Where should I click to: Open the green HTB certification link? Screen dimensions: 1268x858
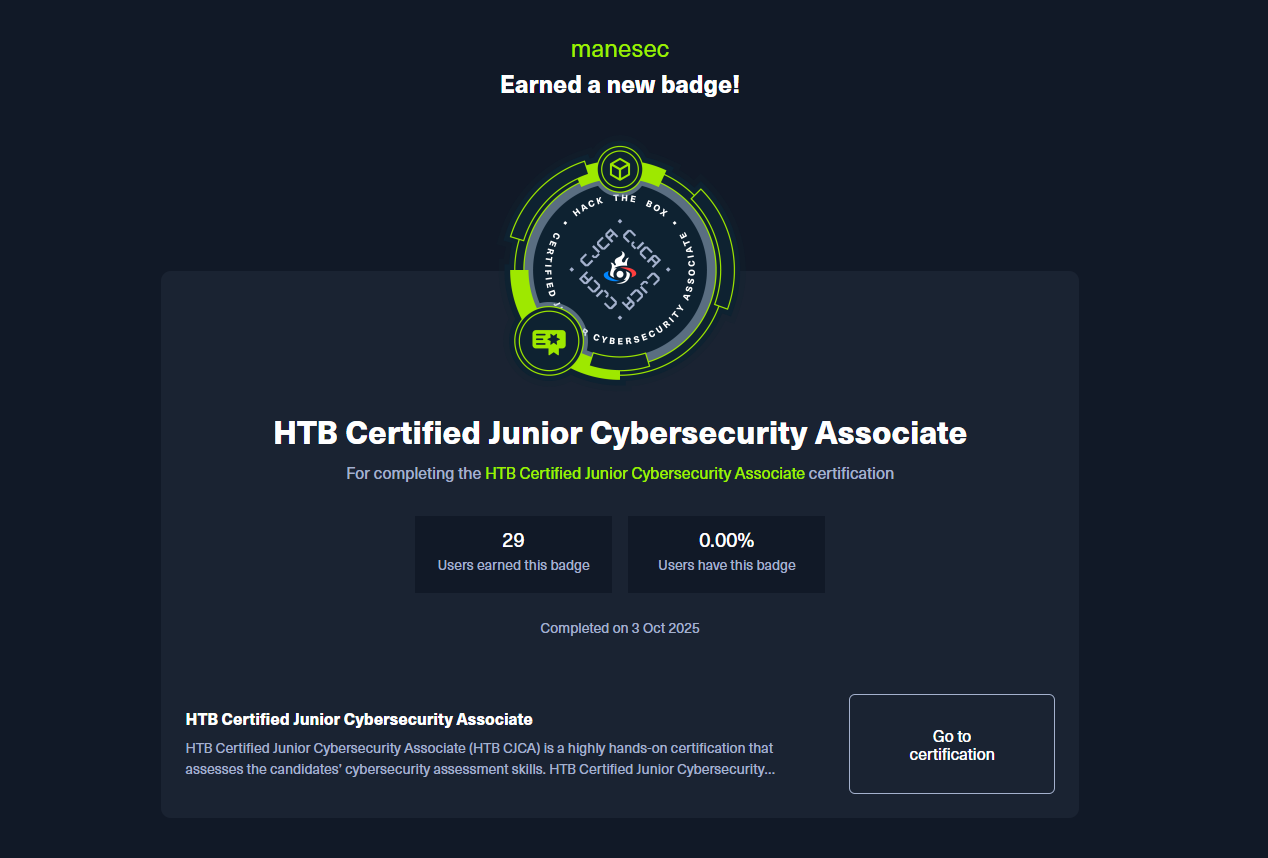644,473
